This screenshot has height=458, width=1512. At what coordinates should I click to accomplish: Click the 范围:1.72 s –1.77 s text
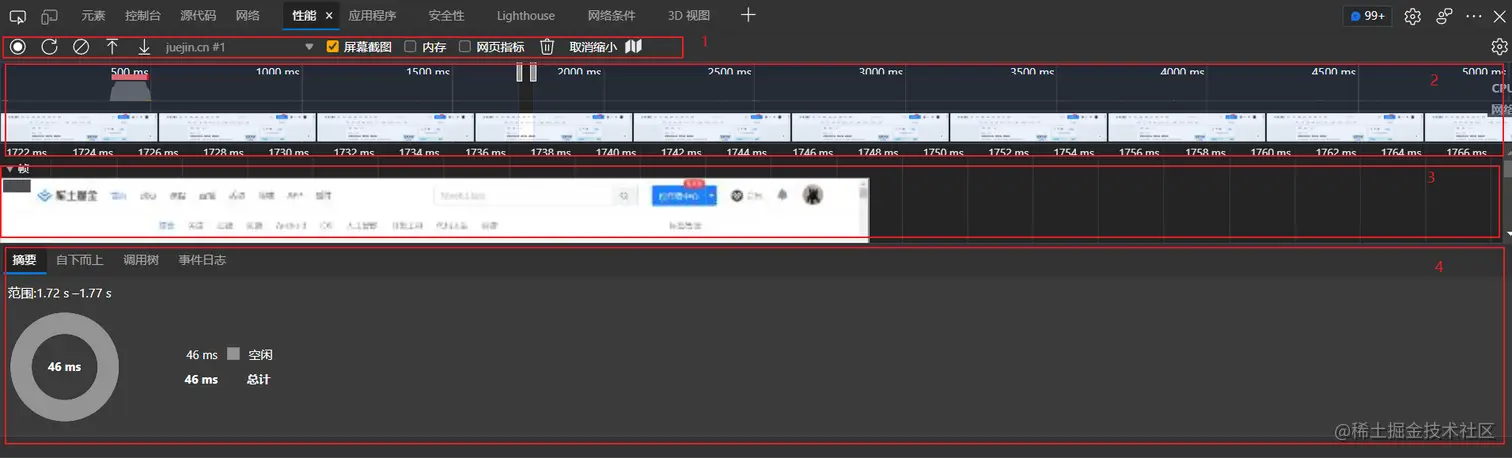[x=59, y=293]
